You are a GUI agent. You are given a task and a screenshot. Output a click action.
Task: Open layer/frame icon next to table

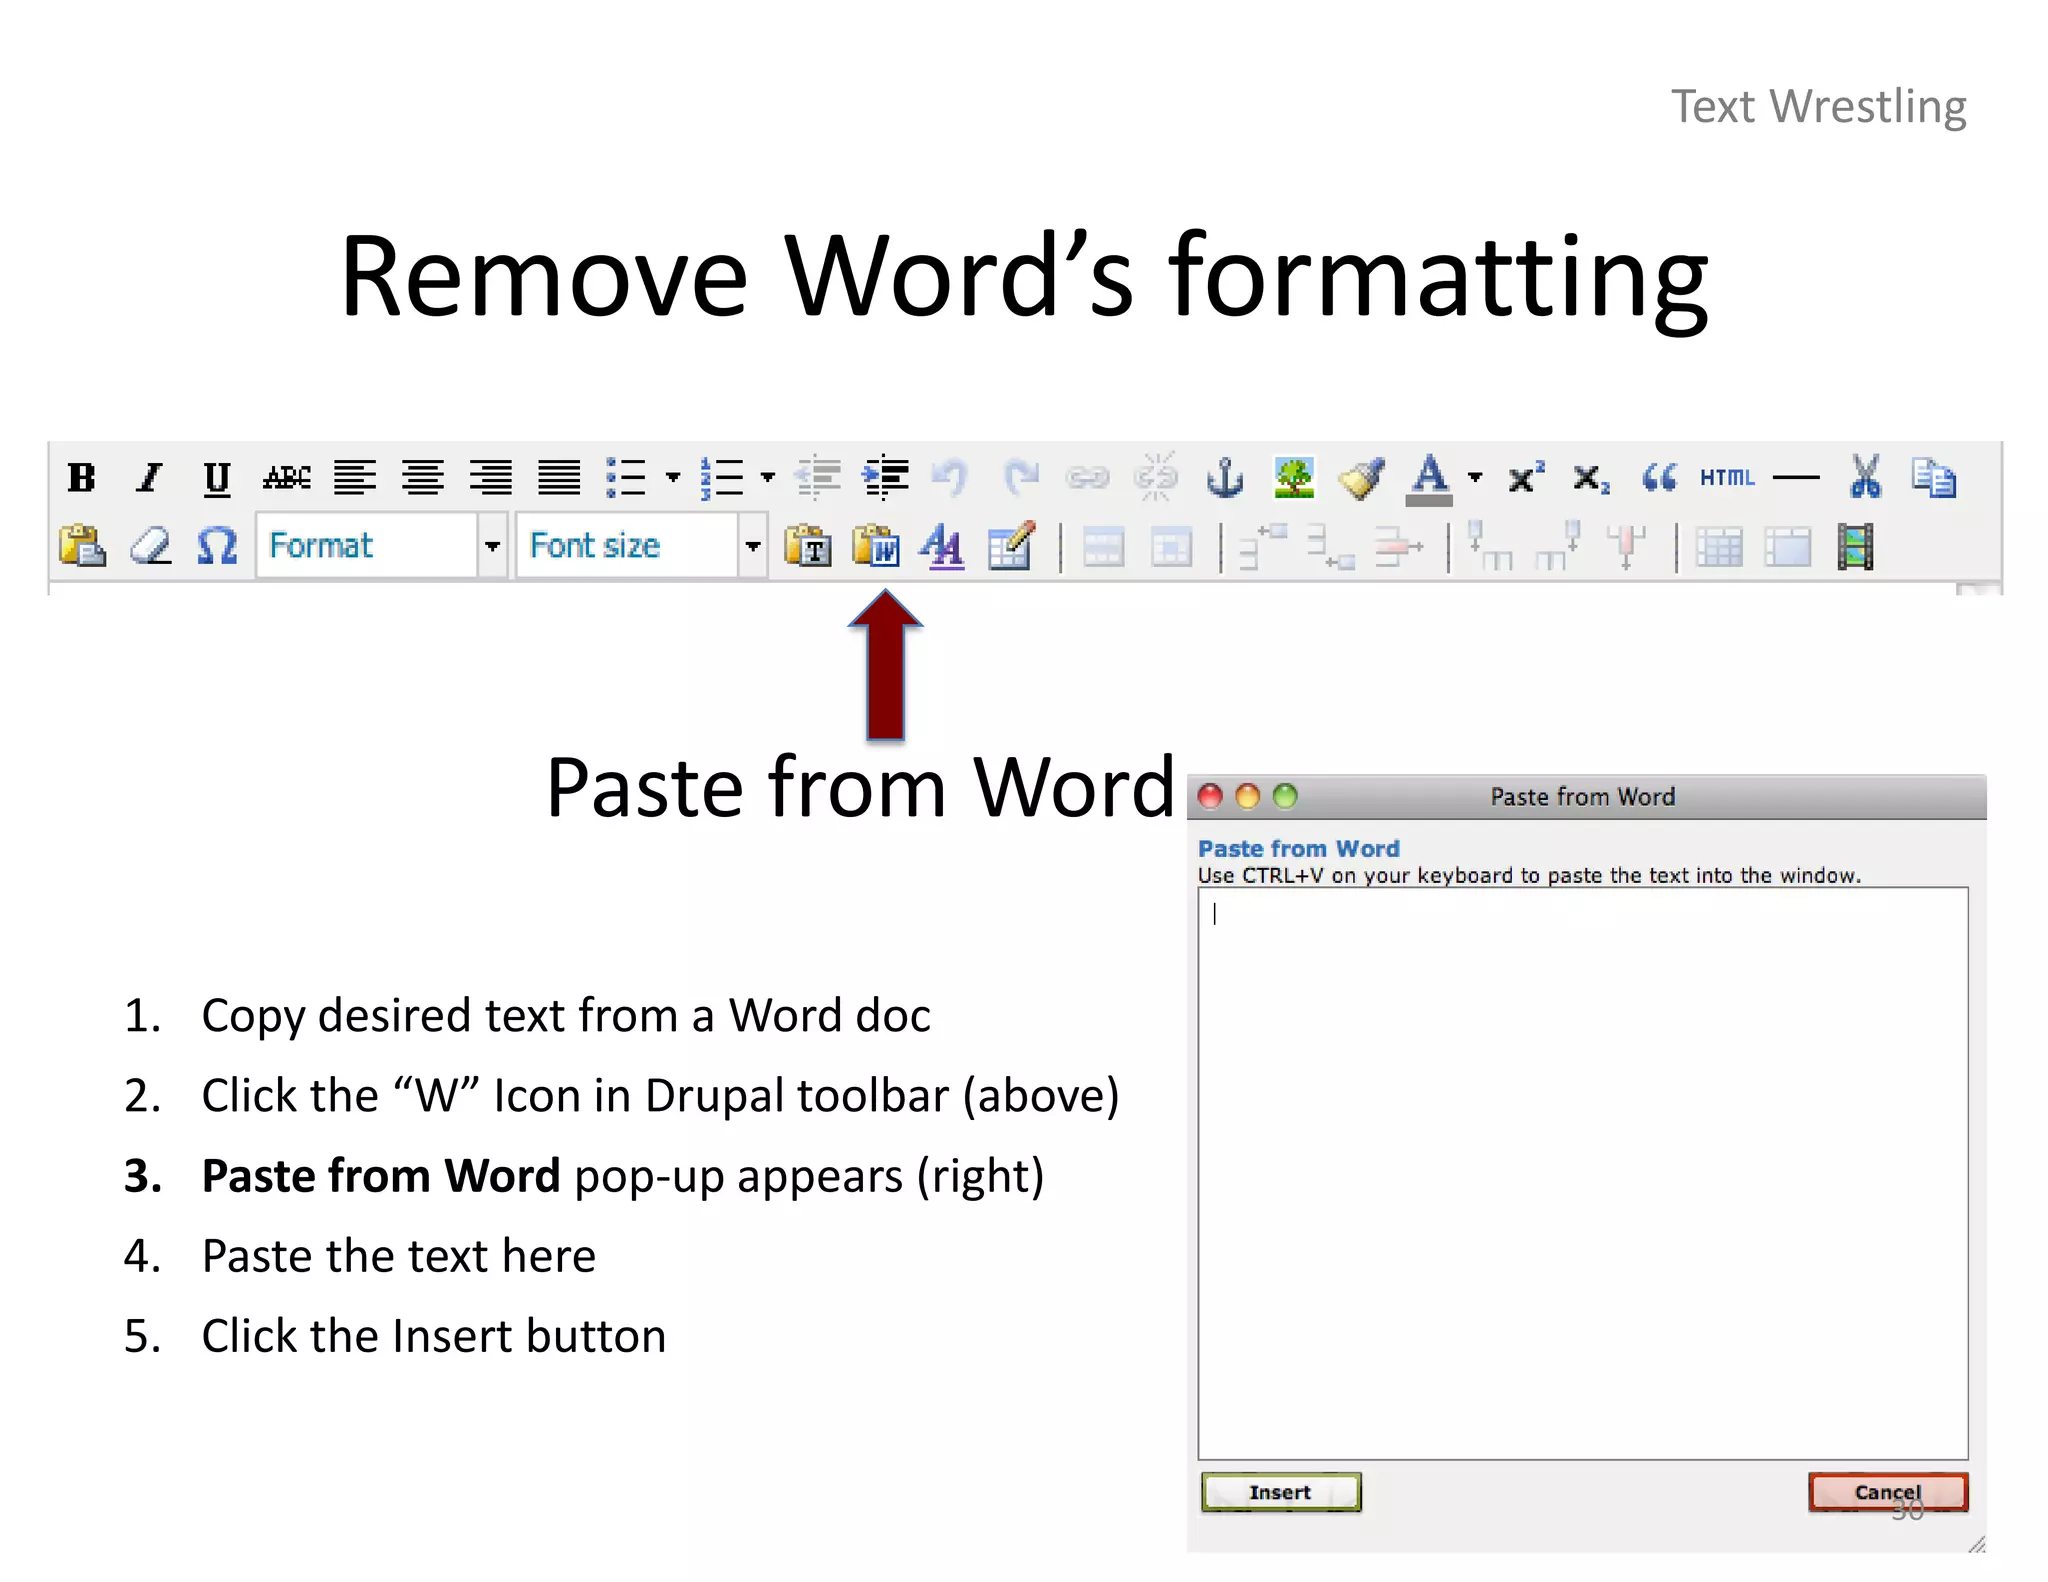1788,547
